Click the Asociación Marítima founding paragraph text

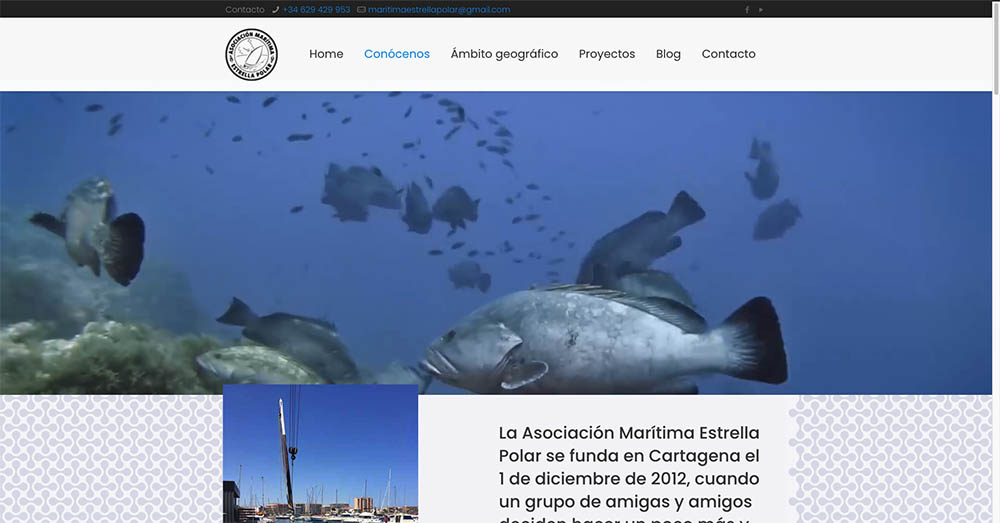(x=629, y=468)
